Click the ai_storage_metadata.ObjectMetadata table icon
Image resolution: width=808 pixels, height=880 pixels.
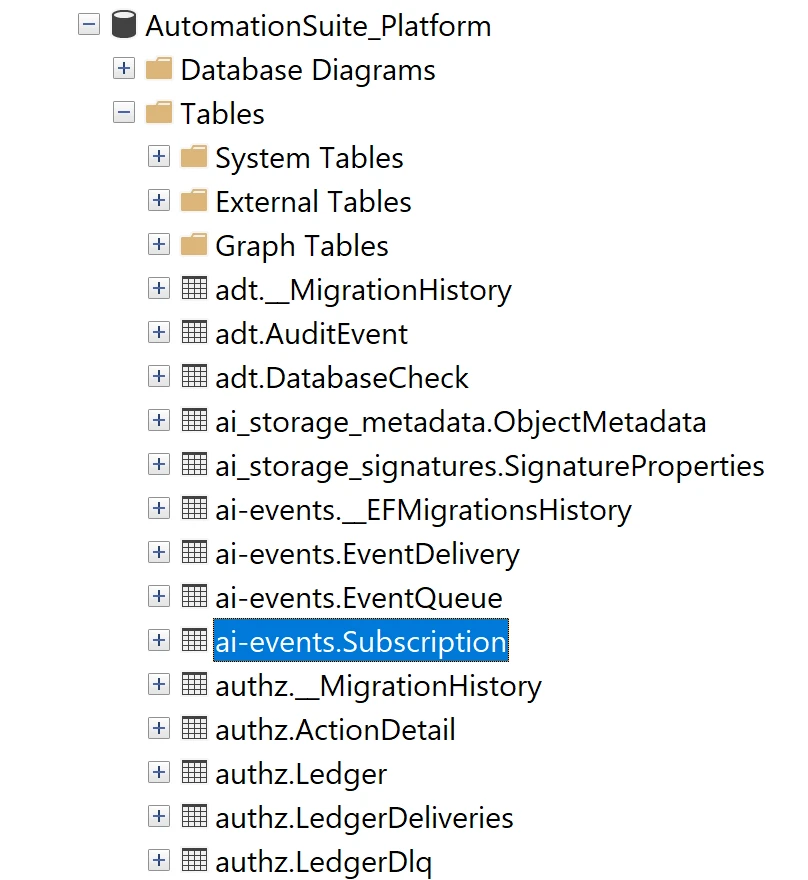[194, 420]
